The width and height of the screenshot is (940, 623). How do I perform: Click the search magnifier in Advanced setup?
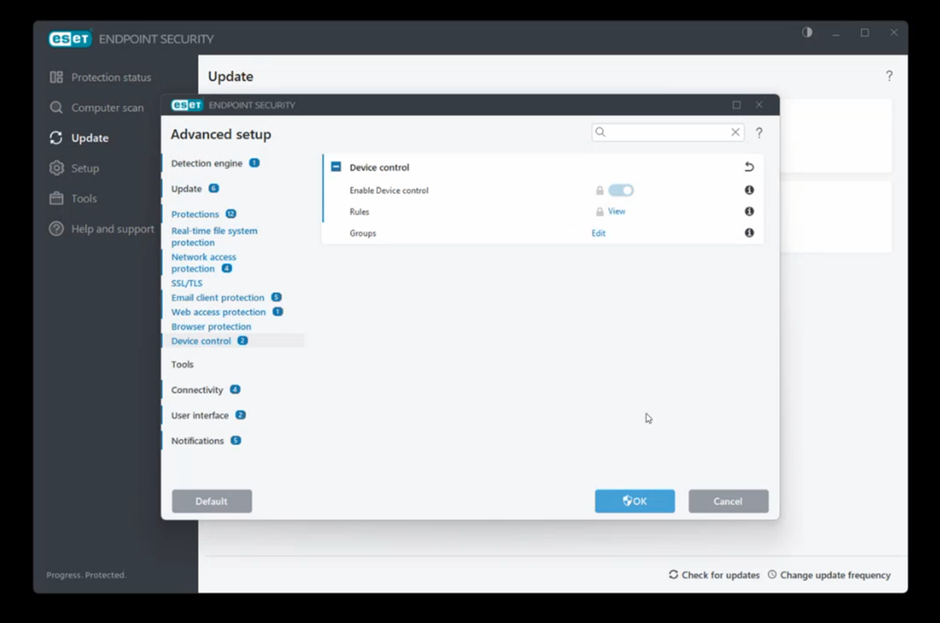pyautogui.click(x=600, y=132)
